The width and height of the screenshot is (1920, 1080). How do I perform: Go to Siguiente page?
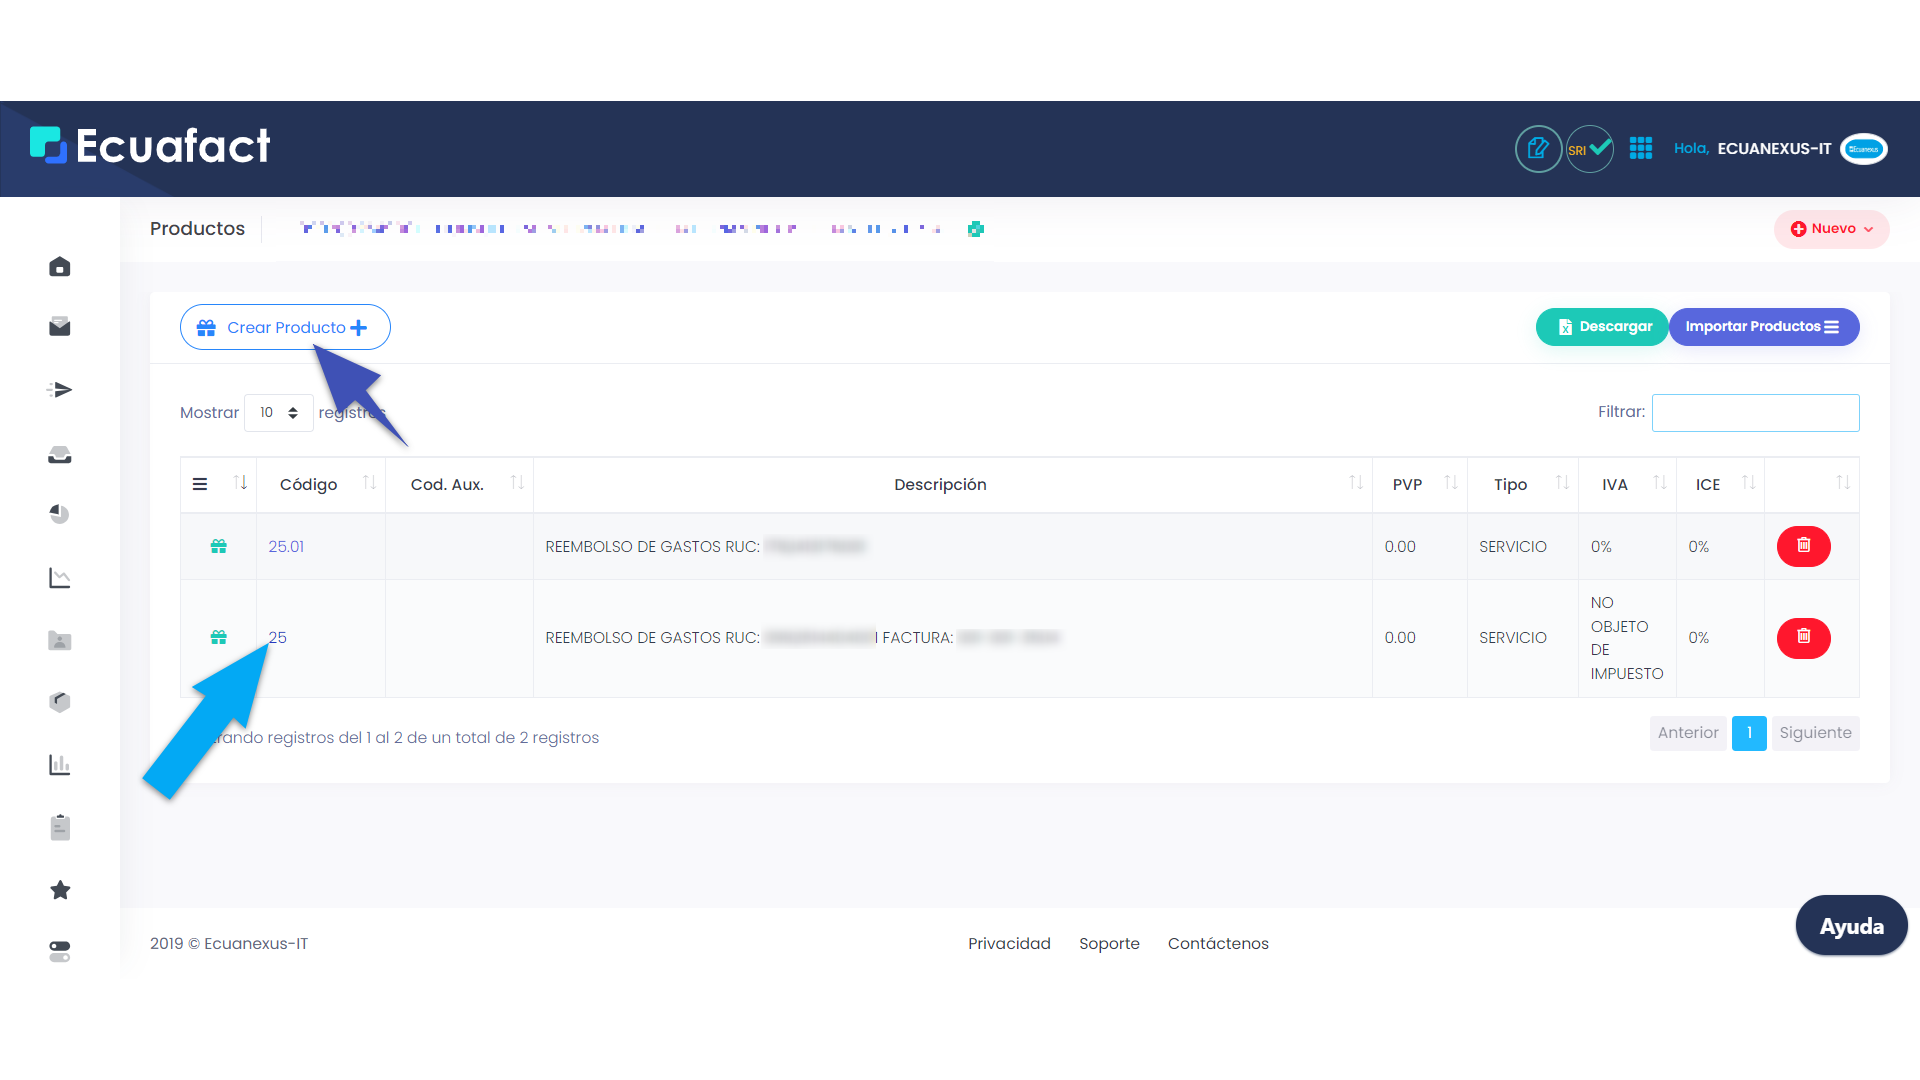tap(1815, 733)
